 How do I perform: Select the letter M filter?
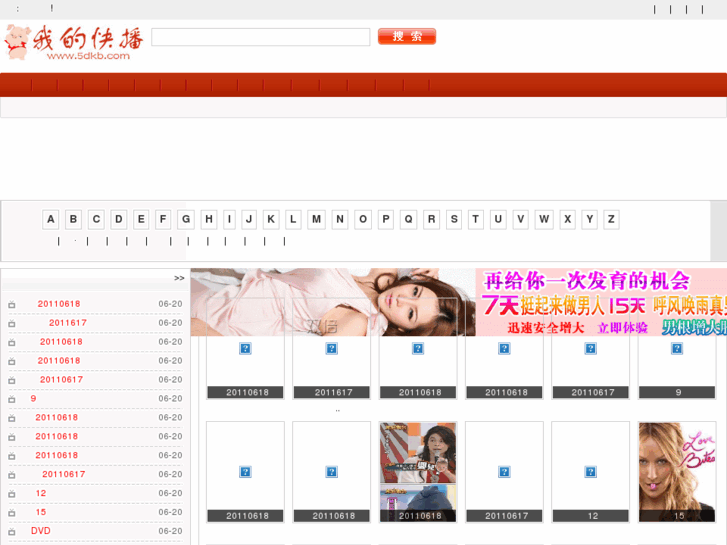[x=316, y=219]
